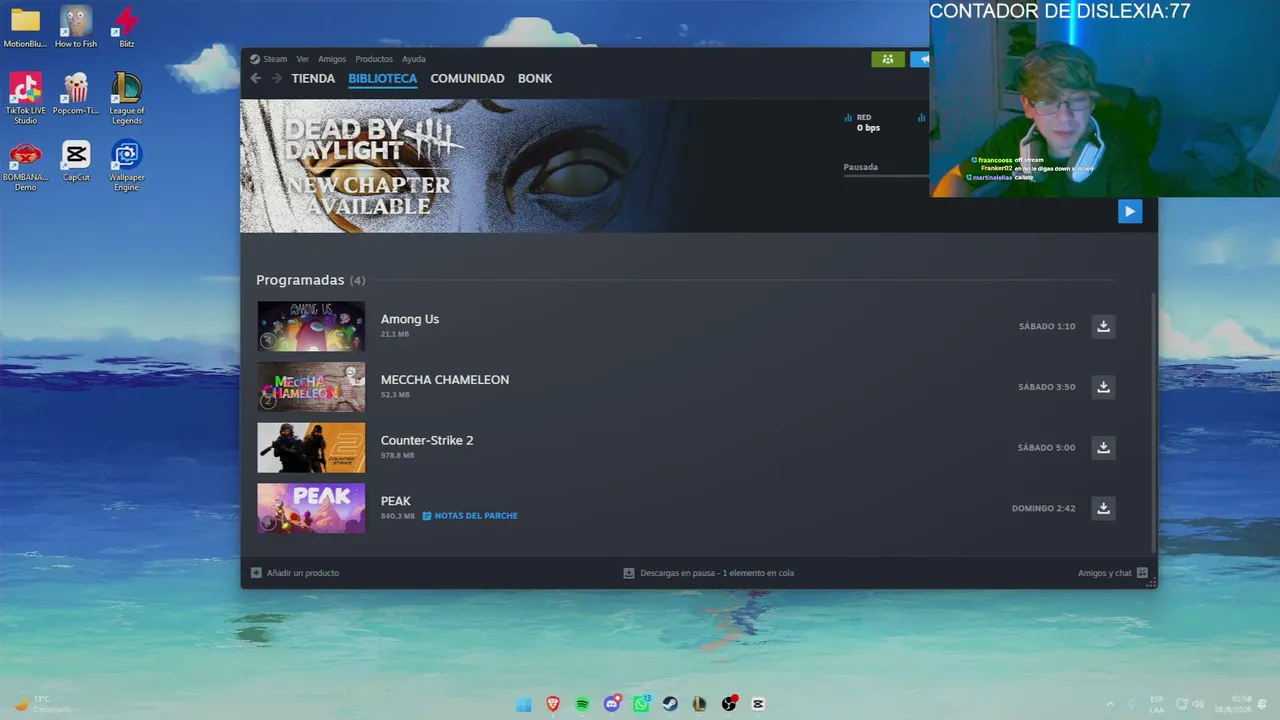Click the downloads list vertical scrollbar

pos(1153,423)
